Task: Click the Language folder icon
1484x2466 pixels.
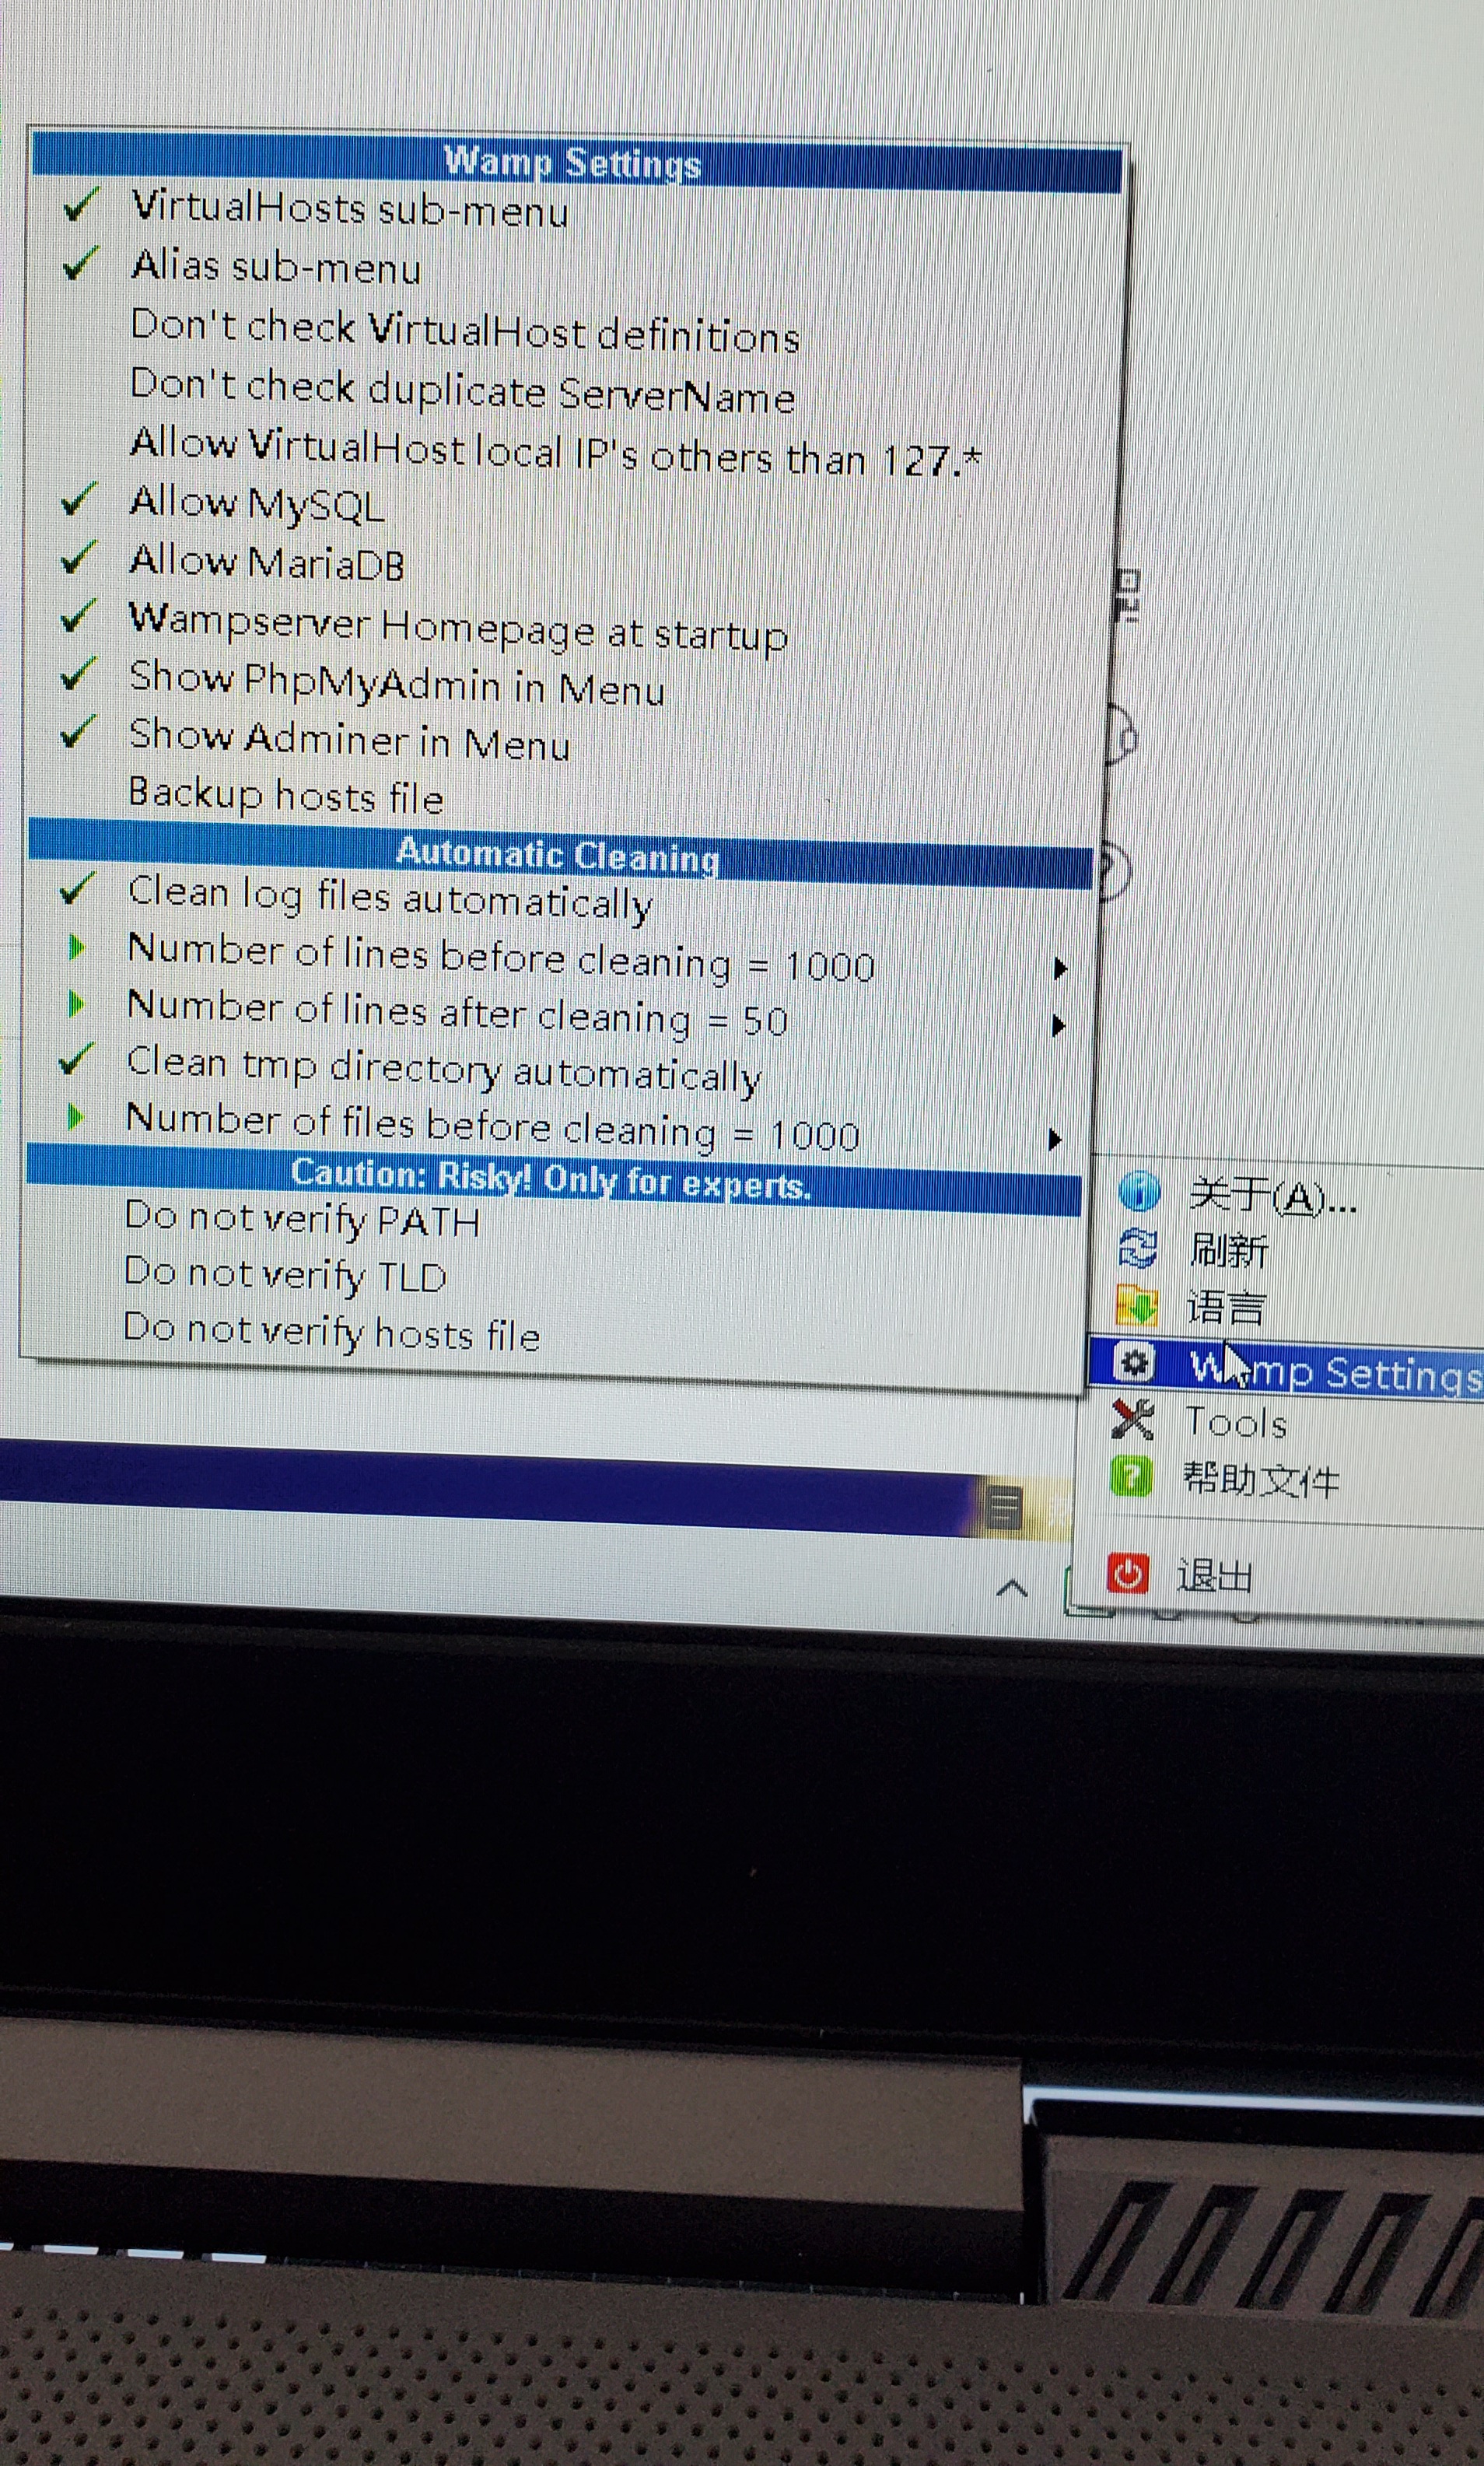Action: pos(1136,1305)
